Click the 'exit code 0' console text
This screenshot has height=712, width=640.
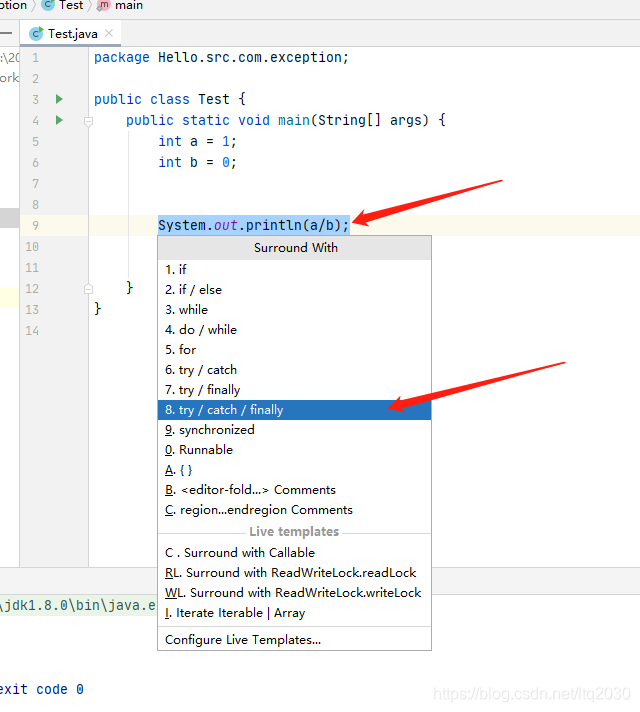coord(42,689)
